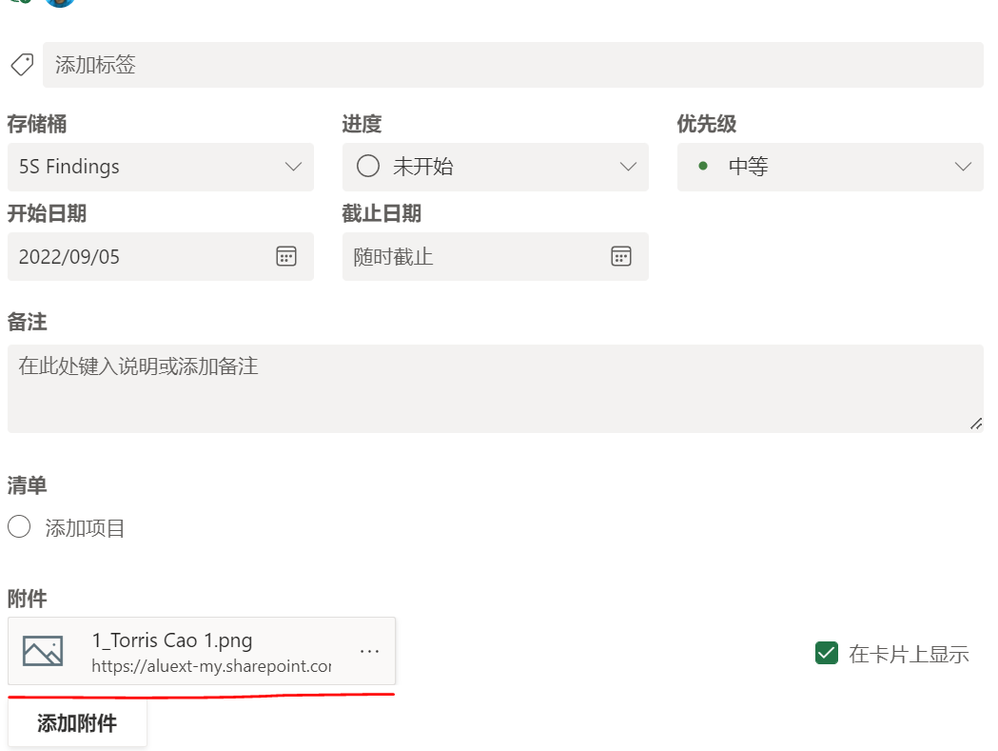Focus the 添加标签 tag input field

[x=513, y=65]
